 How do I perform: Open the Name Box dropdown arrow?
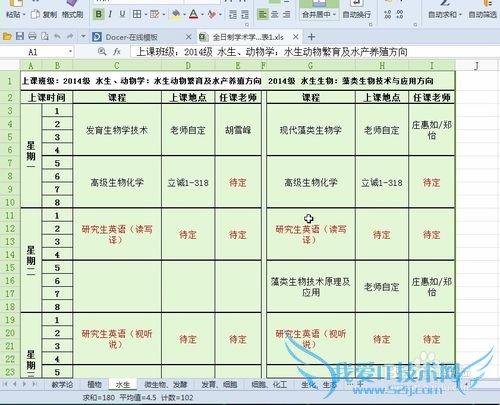[70, 52]
